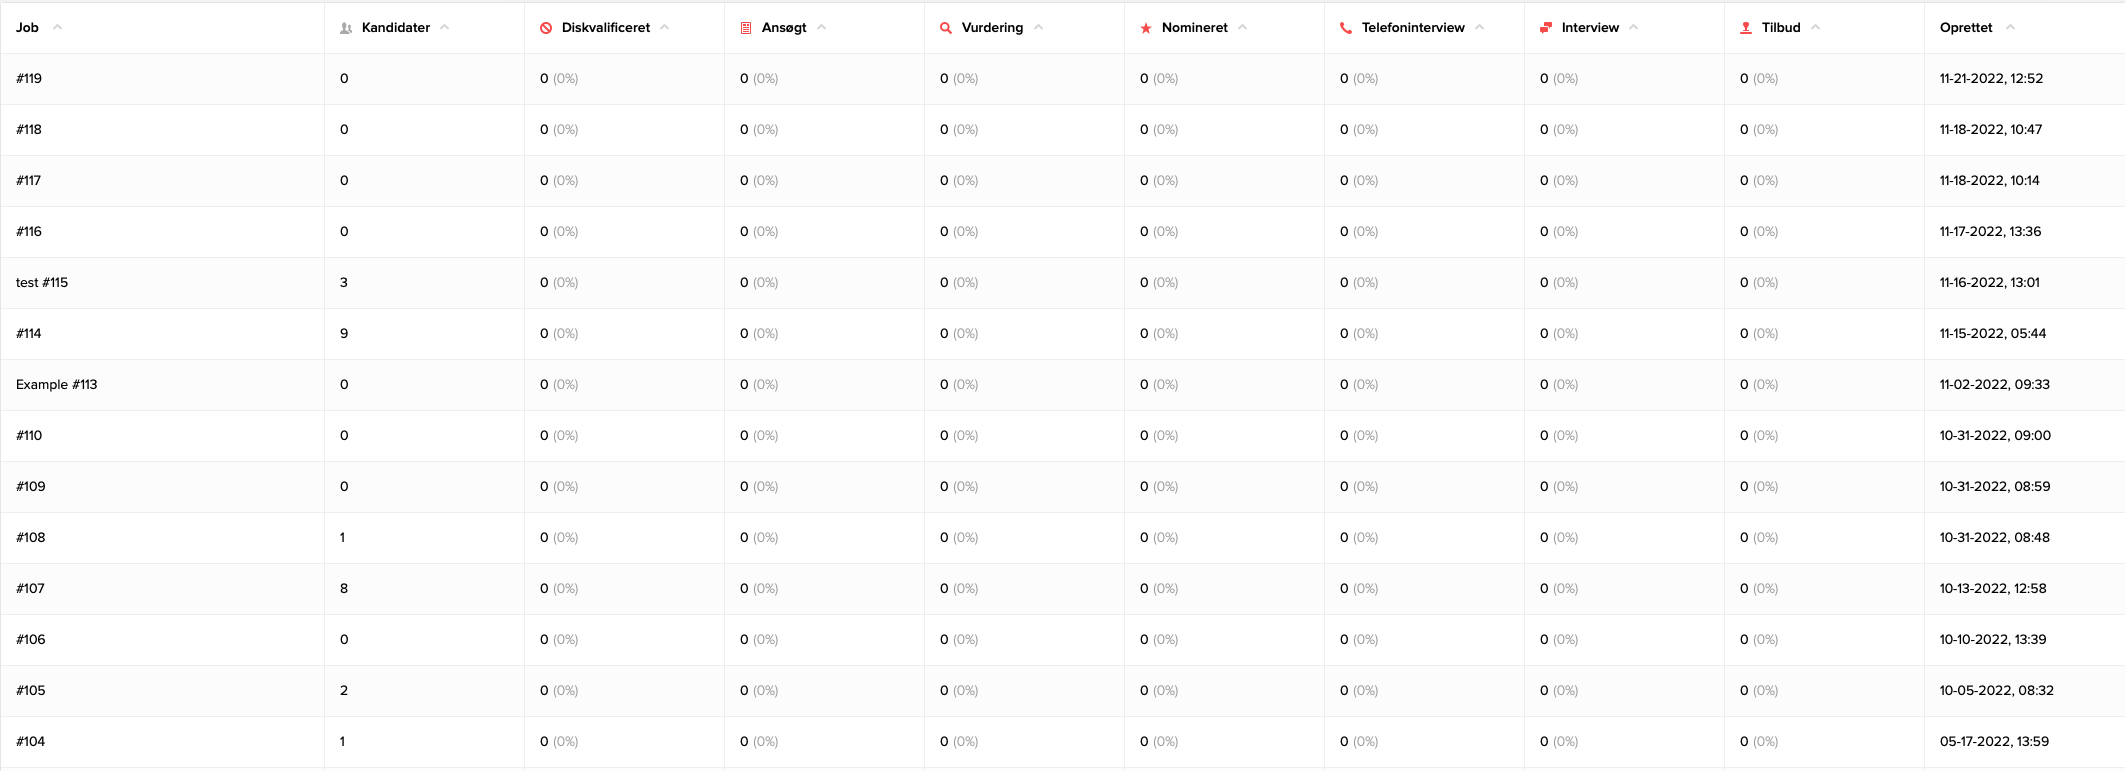Sort by Job column using its arrow
Image resolution: width=2125 pixels, height=771 pixels.
[58, 27]
